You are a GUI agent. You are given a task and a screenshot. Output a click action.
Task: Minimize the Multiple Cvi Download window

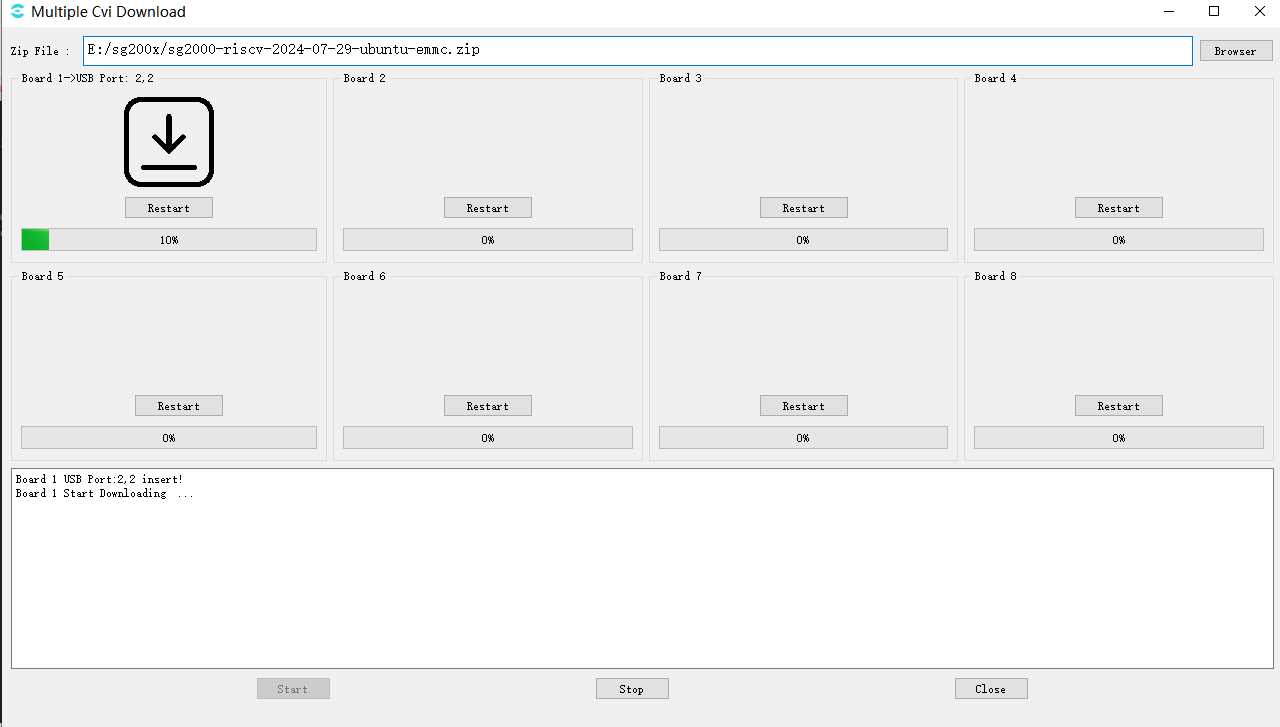click(1168, 12)
